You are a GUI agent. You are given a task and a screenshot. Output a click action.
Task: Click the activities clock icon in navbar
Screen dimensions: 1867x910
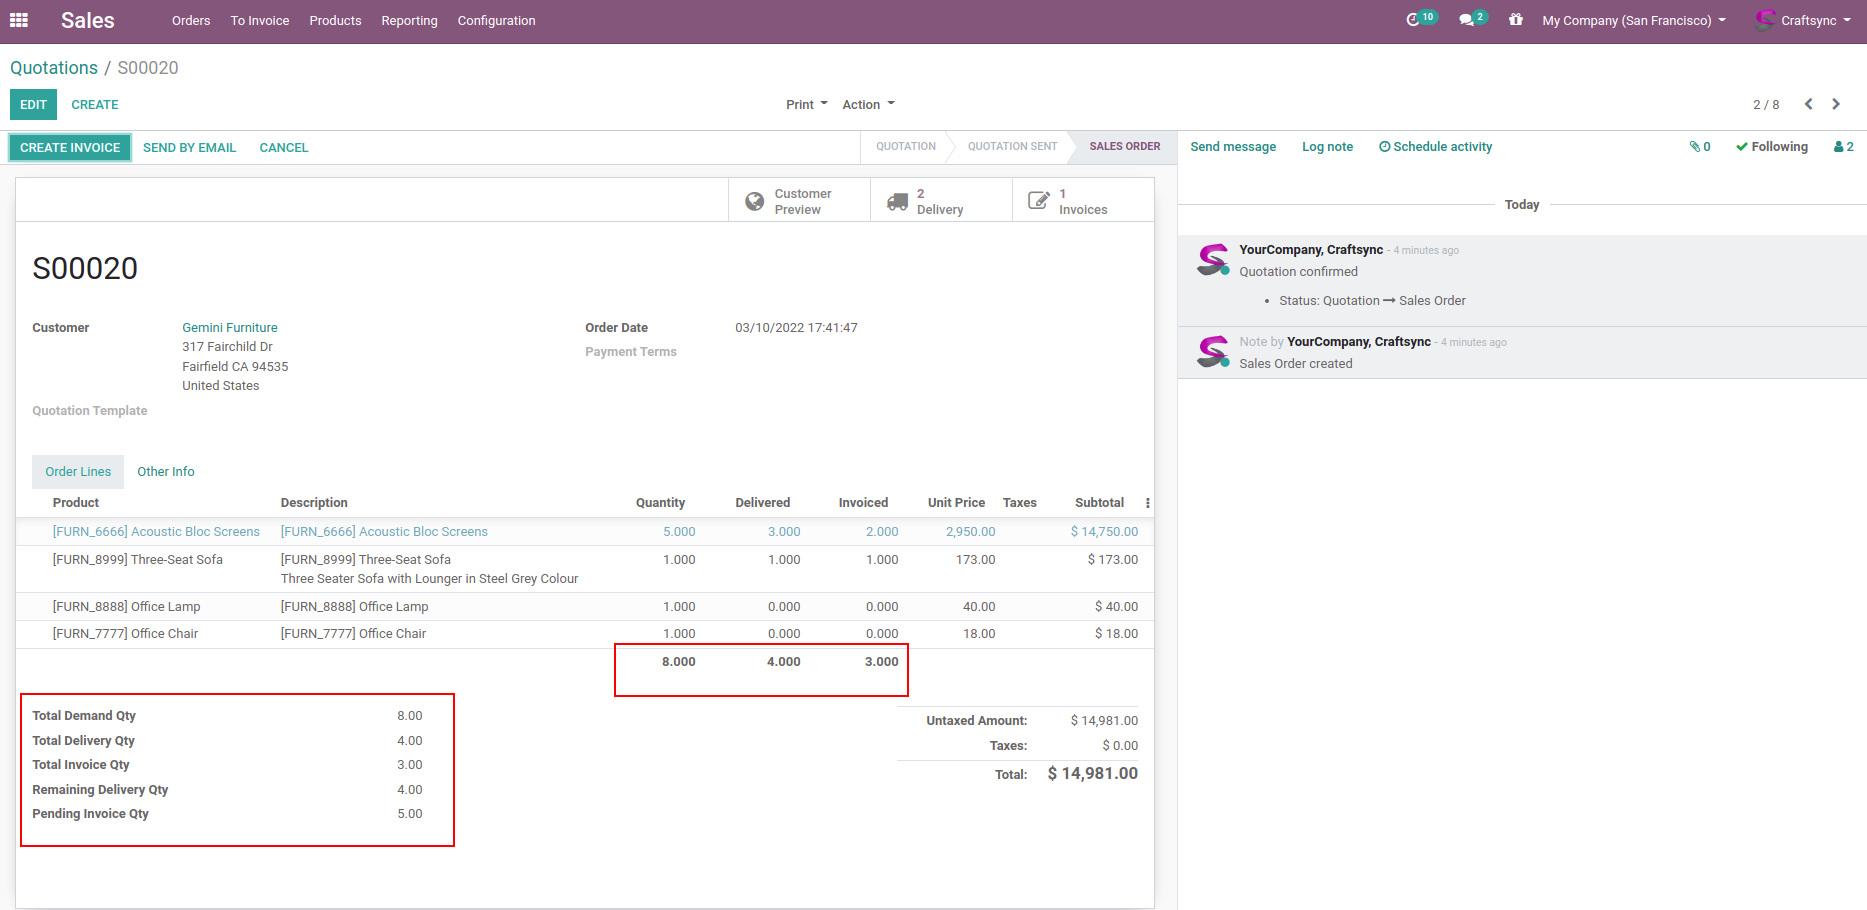pyautogui.click(x=1413, y=20)
